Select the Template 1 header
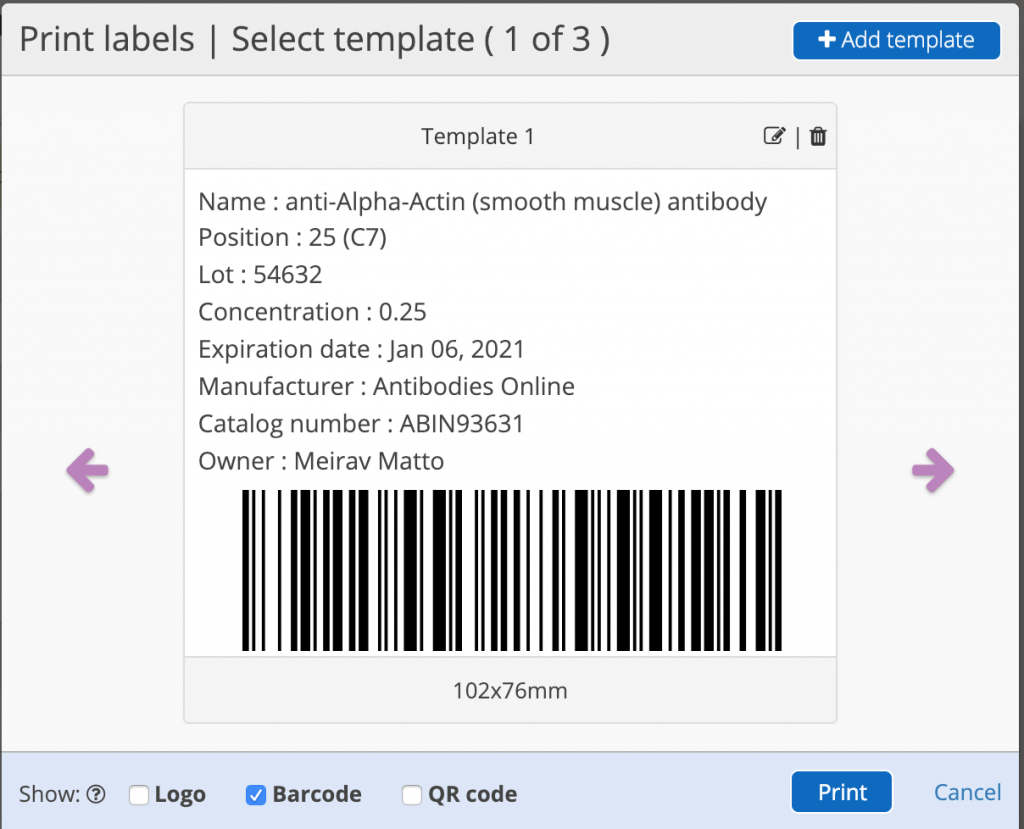Image resolution: width=1024 pixels, height=829 pixels. click(478, 136)
